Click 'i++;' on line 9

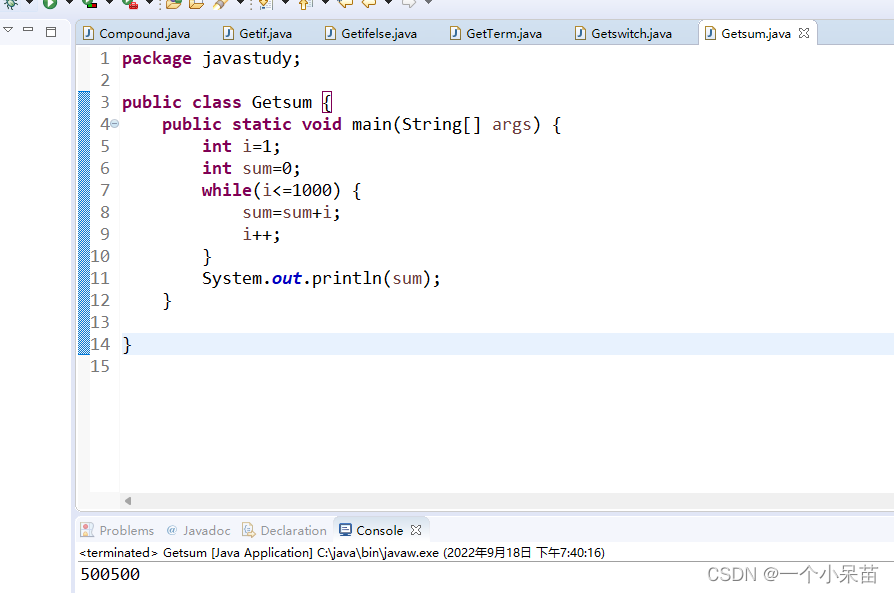[x=261, y=234]
